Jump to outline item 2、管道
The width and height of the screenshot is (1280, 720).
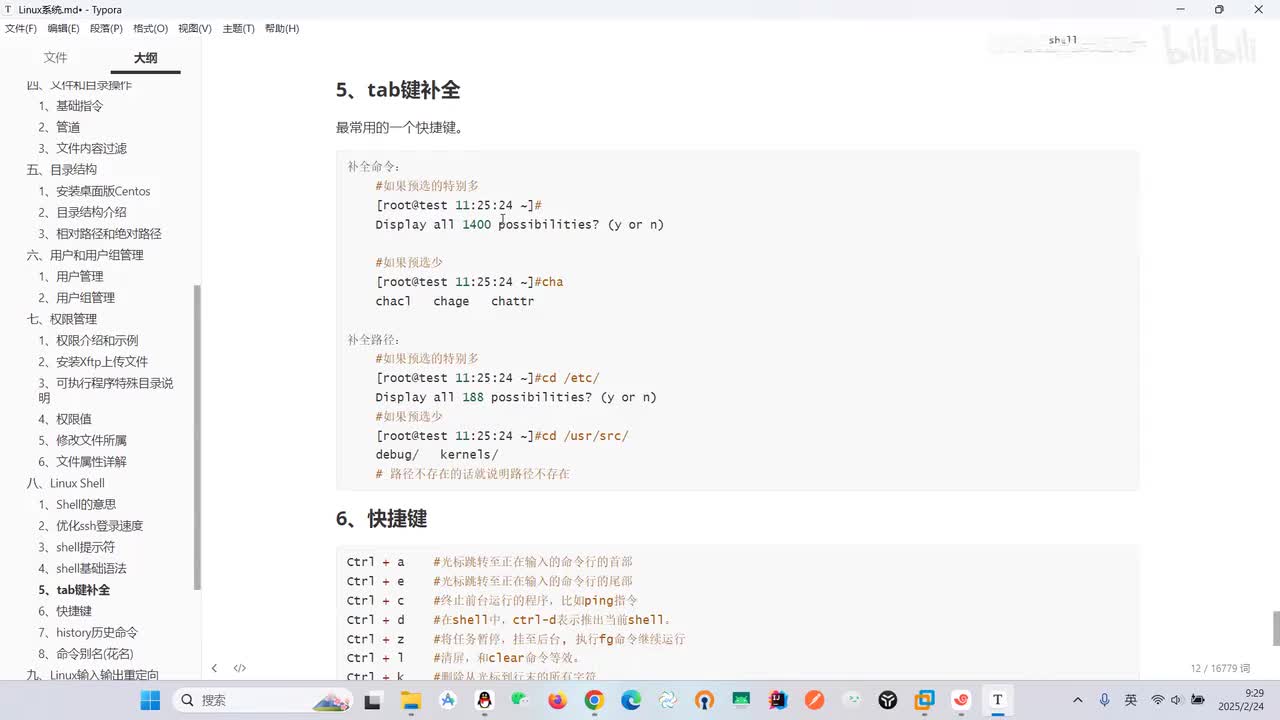[x=59, y=127]
